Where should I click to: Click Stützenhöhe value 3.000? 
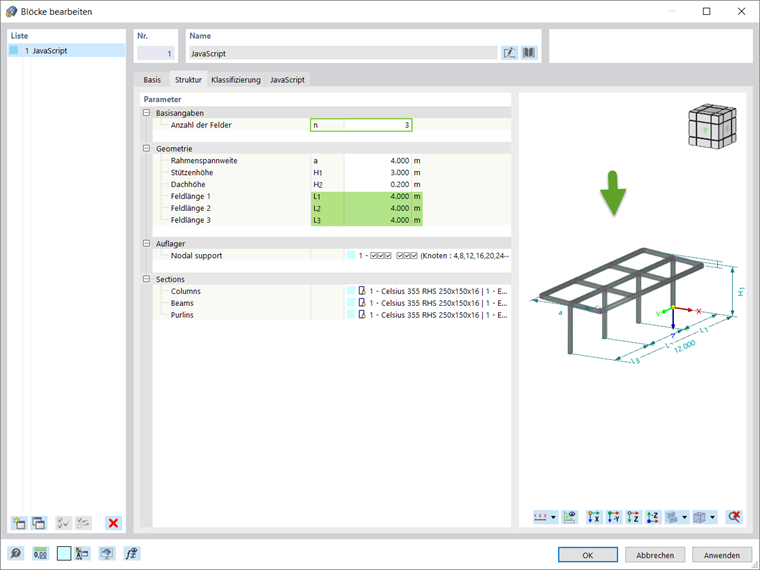click(378, 173)
